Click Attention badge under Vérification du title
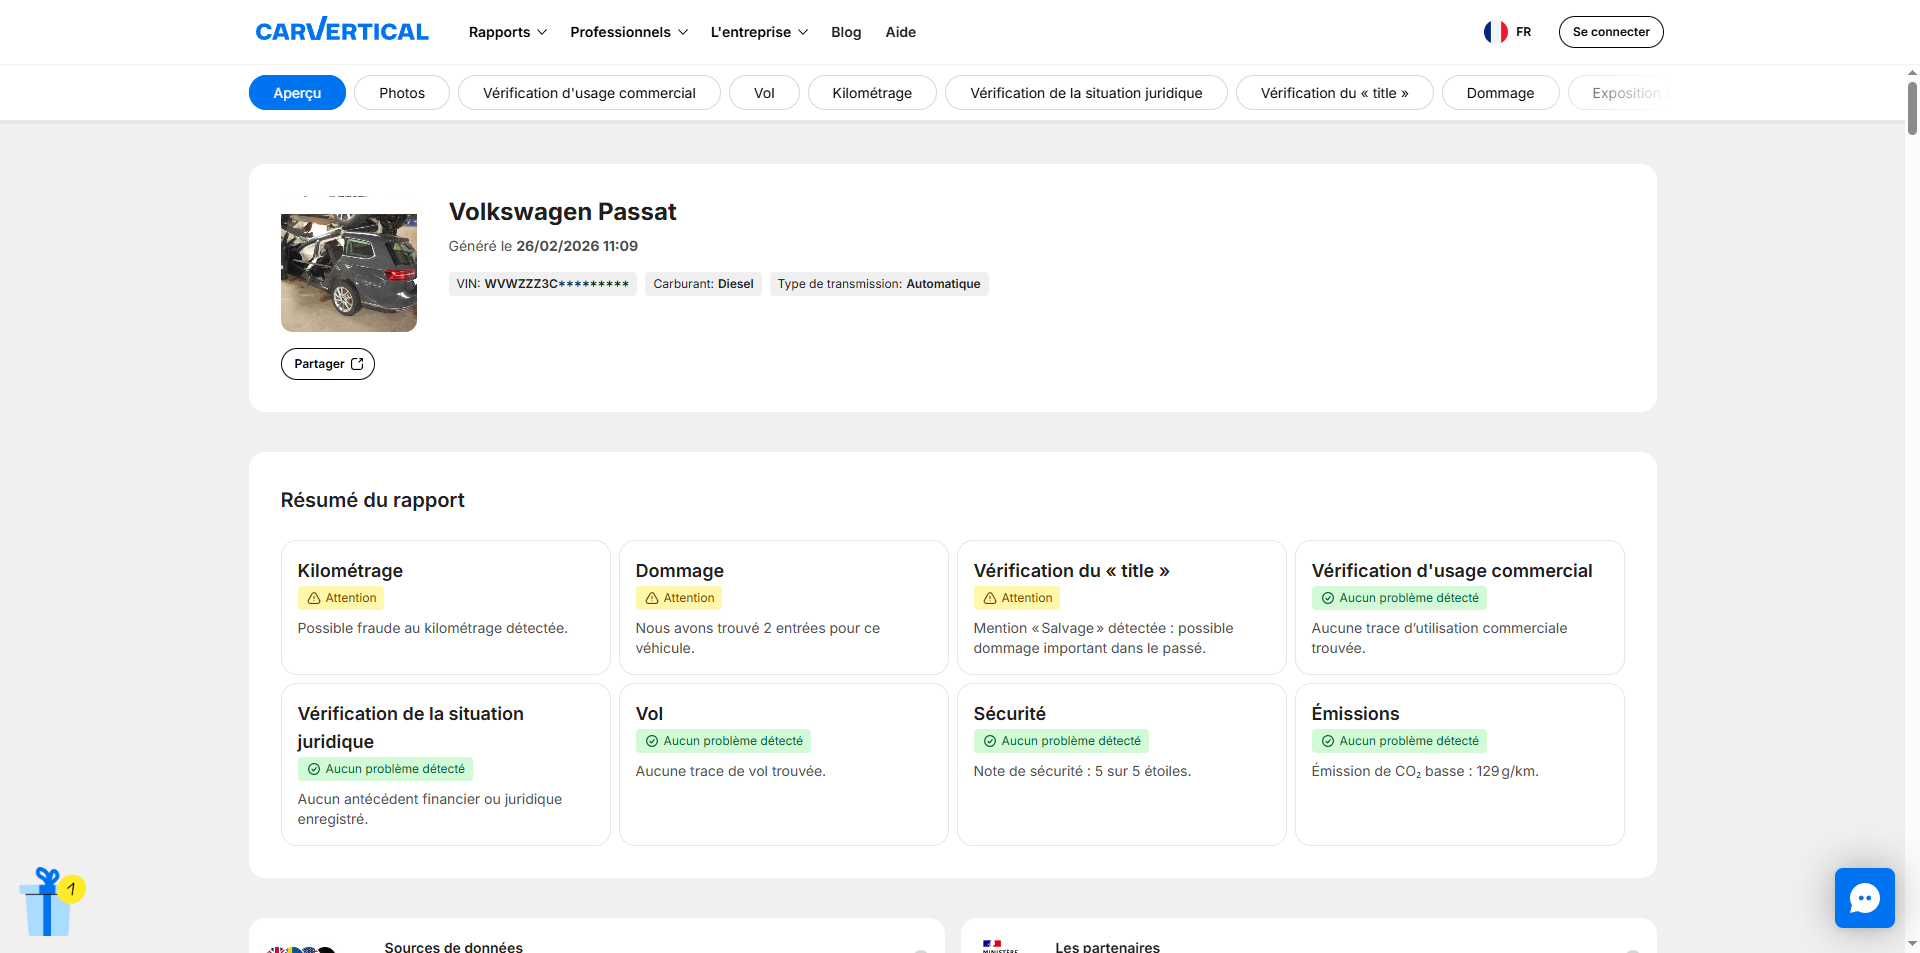Image resolution: width=1920 pixels, height=953 pixels. tap(1017, 598)
